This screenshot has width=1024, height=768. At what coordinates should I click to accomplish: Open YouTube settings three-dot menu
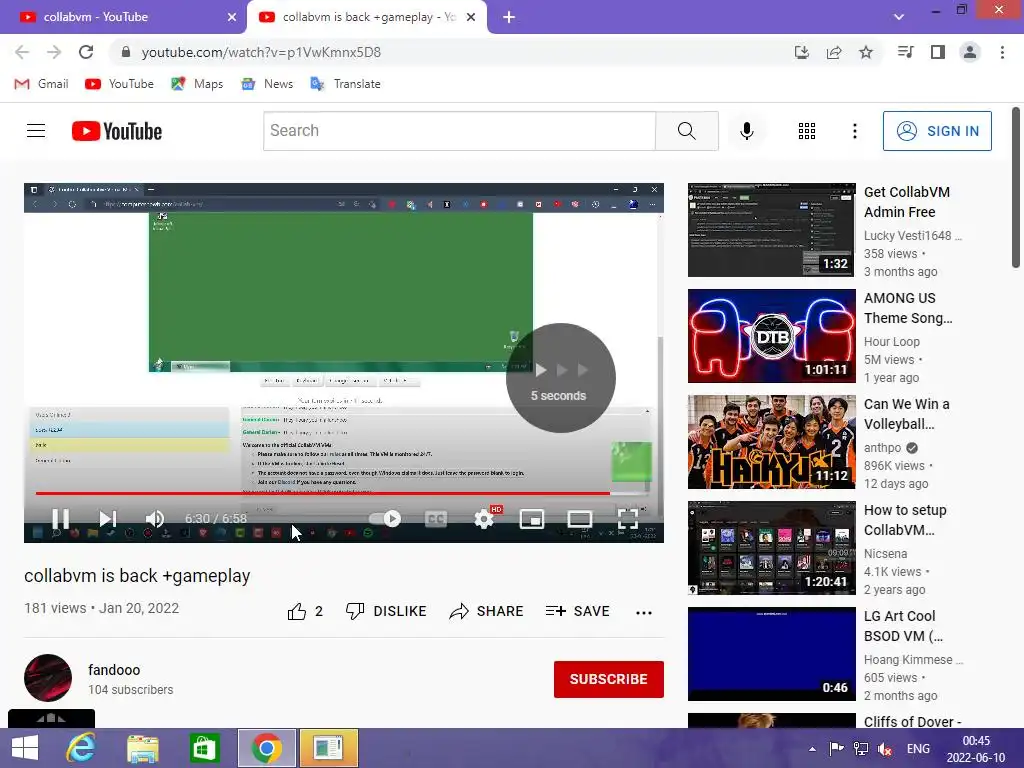click(x=854, y=131)
